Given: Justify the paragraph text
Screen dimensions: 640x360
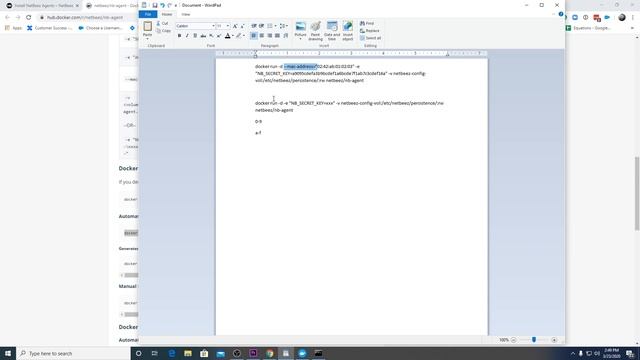Looking at the screenshot, I should coord(277,36).
